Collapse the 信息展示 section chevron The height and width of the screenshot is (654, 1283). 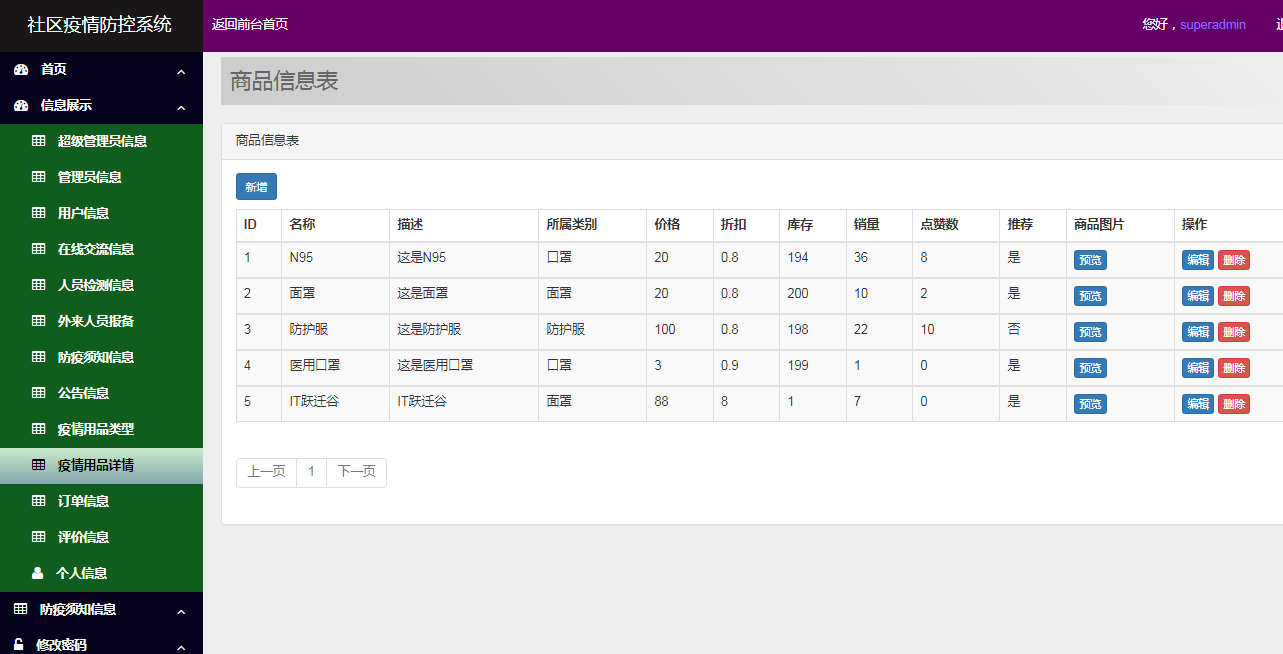pos(181,107)
